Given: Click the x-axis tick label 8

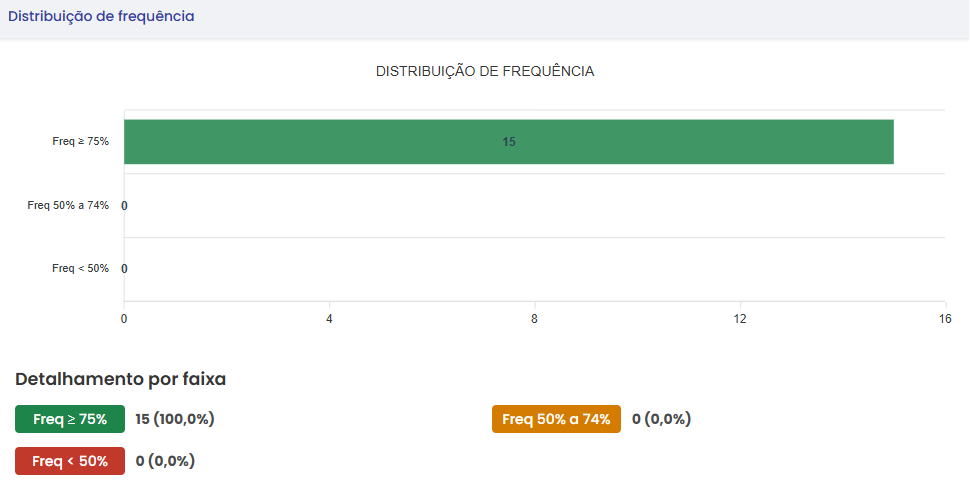Looking at the screenshot, I should 534,319.
